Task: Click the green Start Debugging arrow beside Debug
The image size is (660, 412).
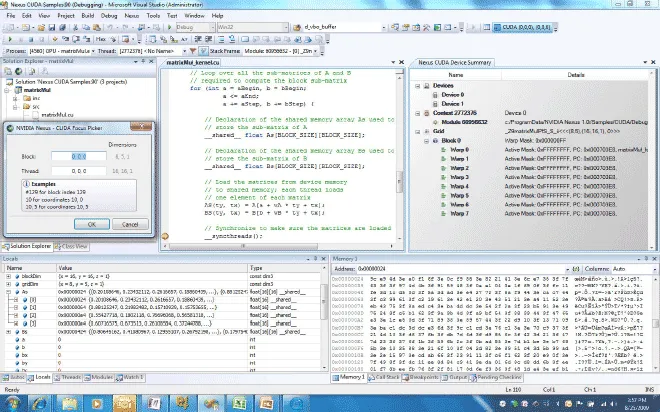Action: [170, 27]
